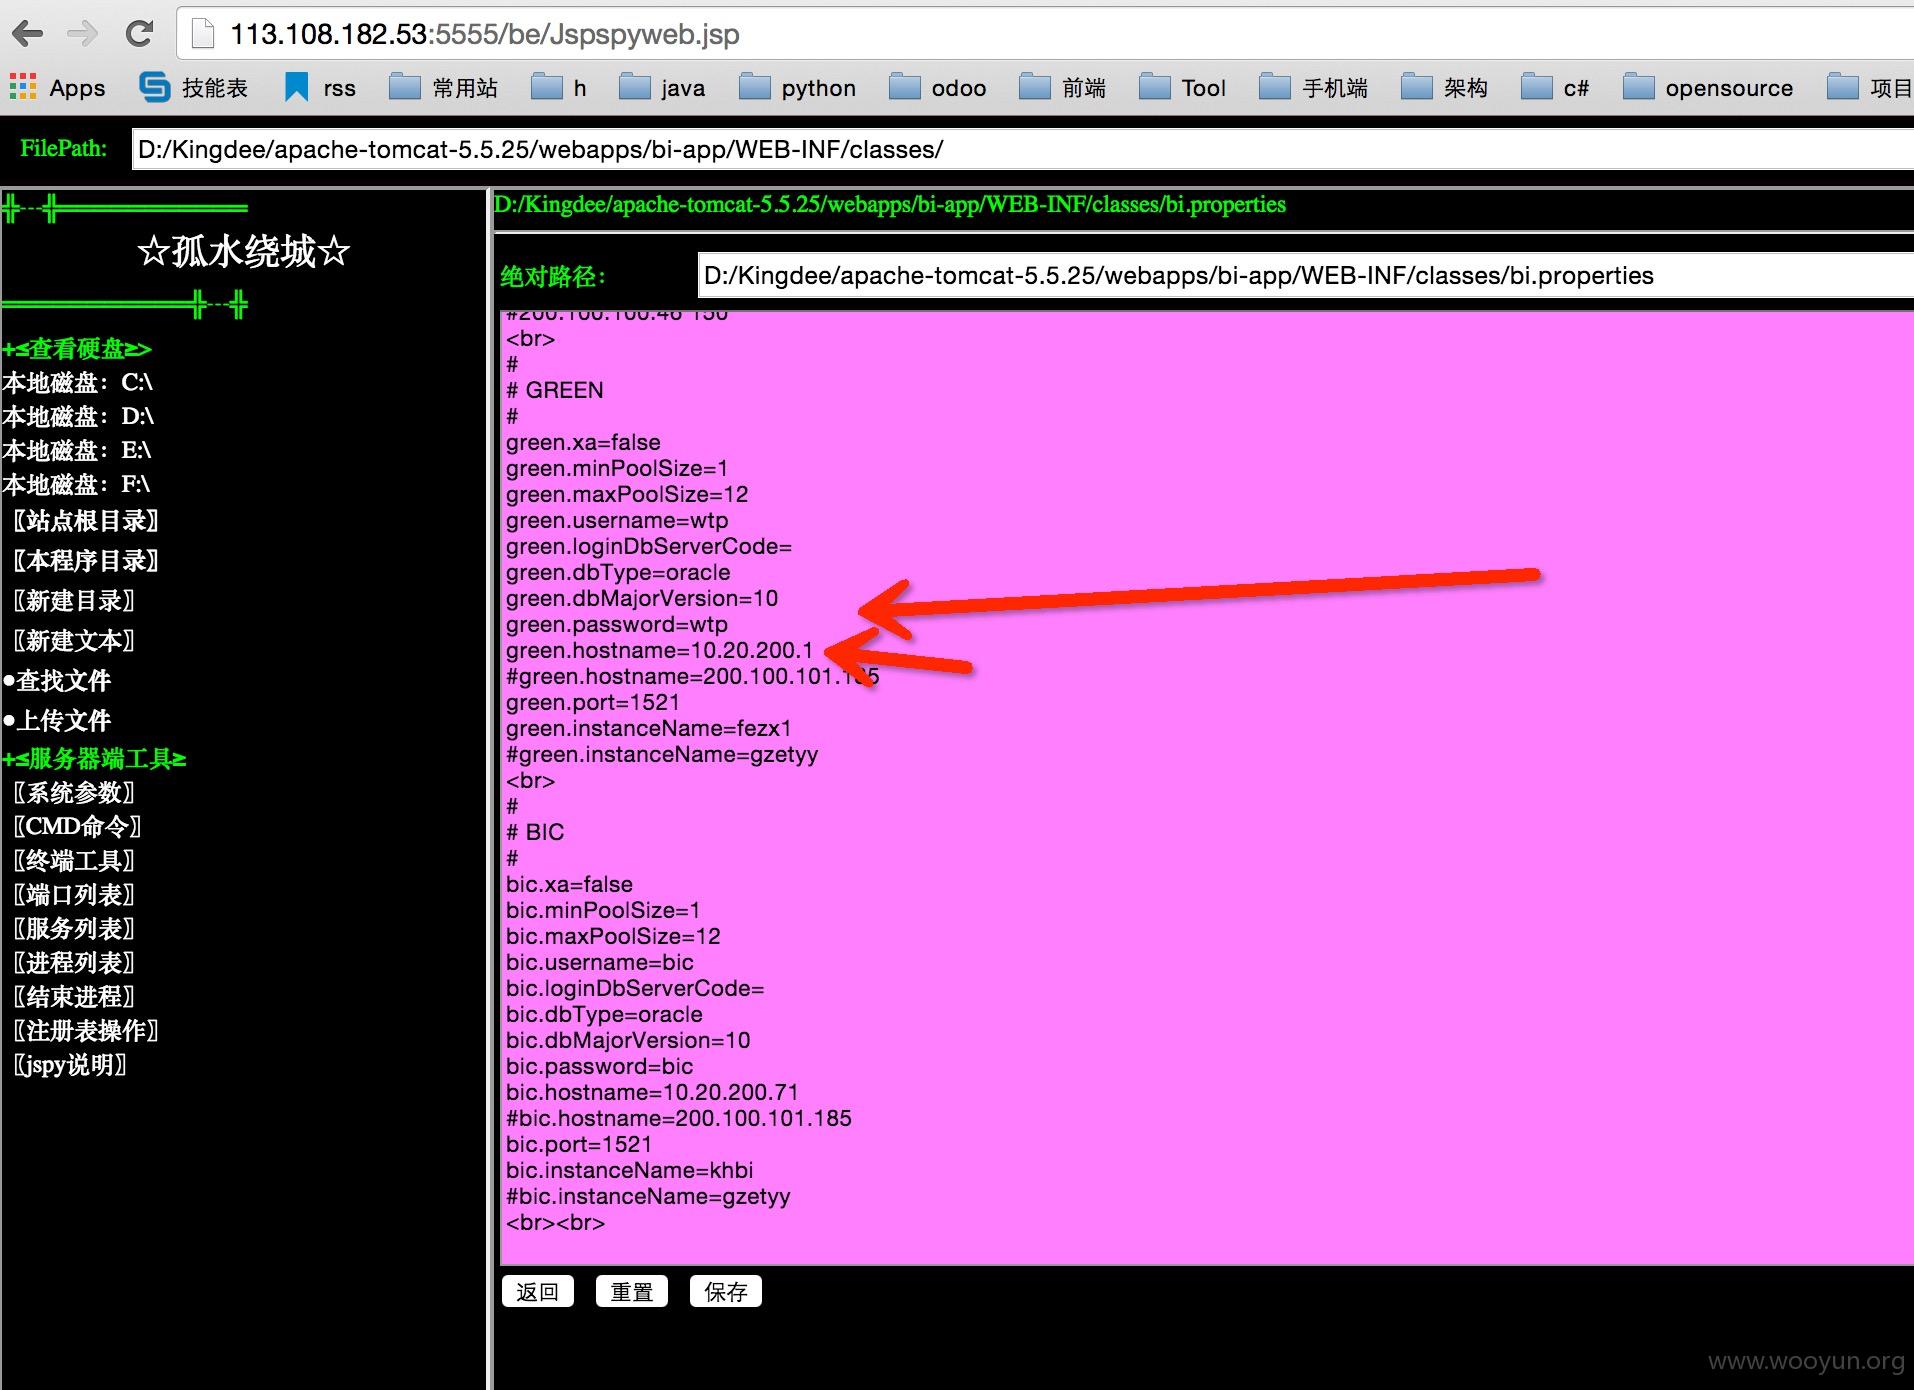Open the python bookmark folder
Viewport: 1914px width, 1390px height.
tap(797, 88)
